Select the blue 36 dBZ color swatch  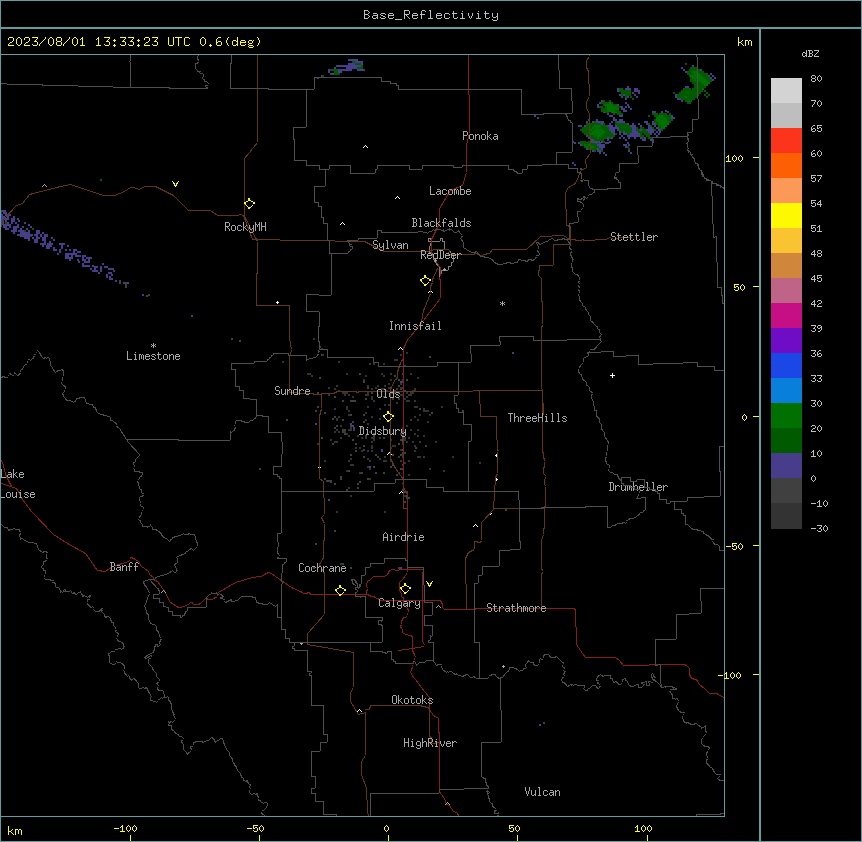(x=786, y=365)
